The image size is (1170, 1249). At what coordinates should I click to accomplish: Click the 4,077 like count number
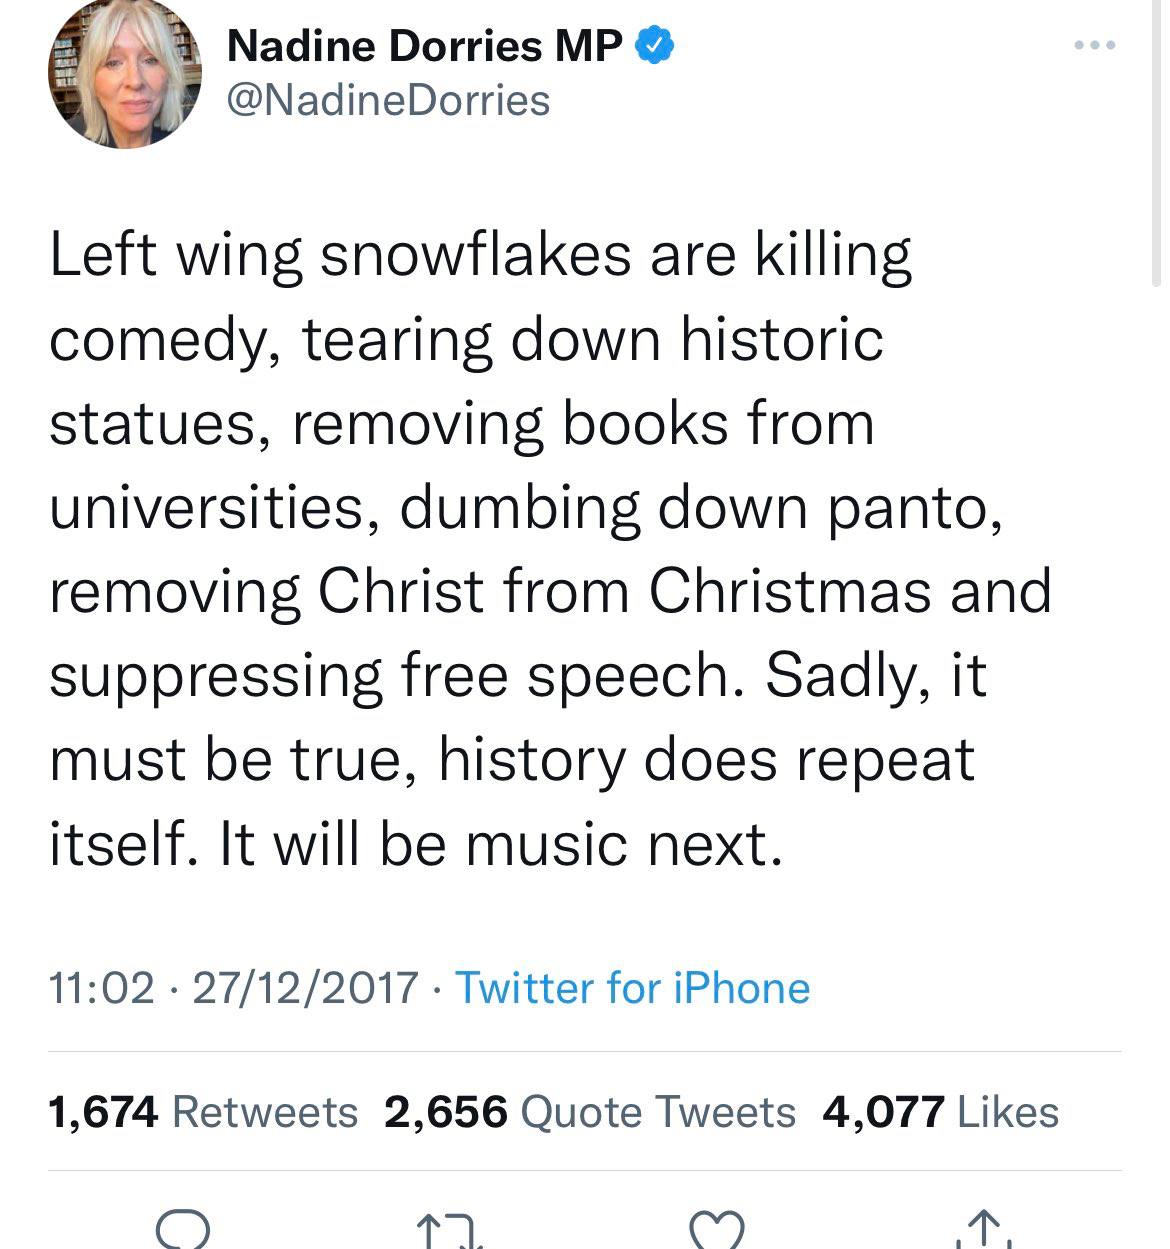[x=883, y=1111]
